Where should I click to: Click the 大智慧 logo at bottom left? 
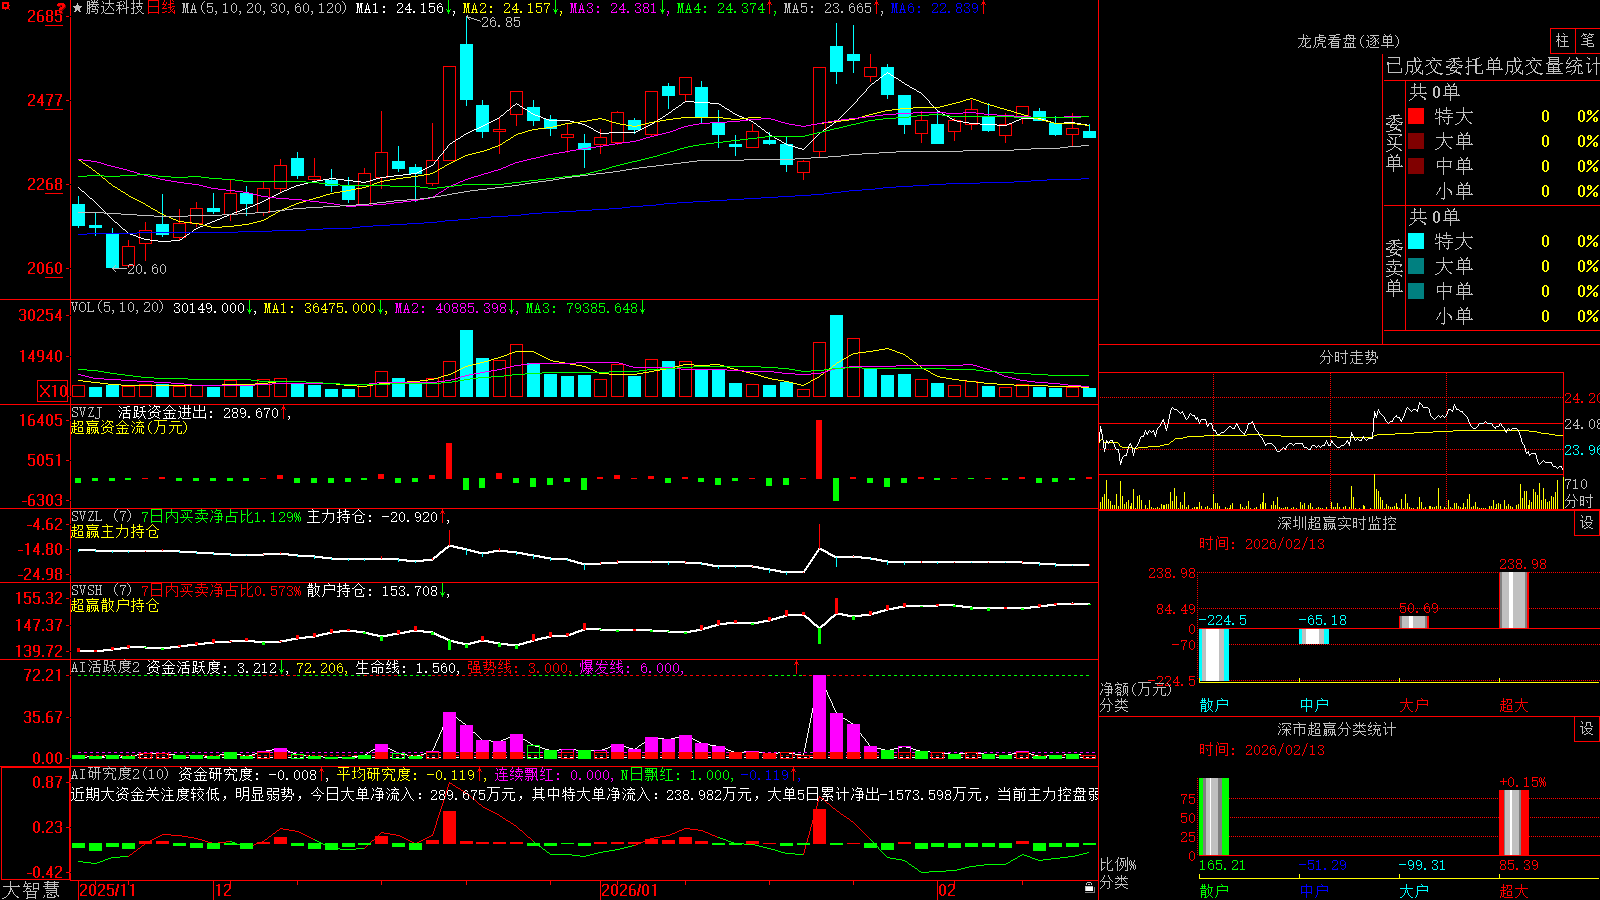pos(31,890)
